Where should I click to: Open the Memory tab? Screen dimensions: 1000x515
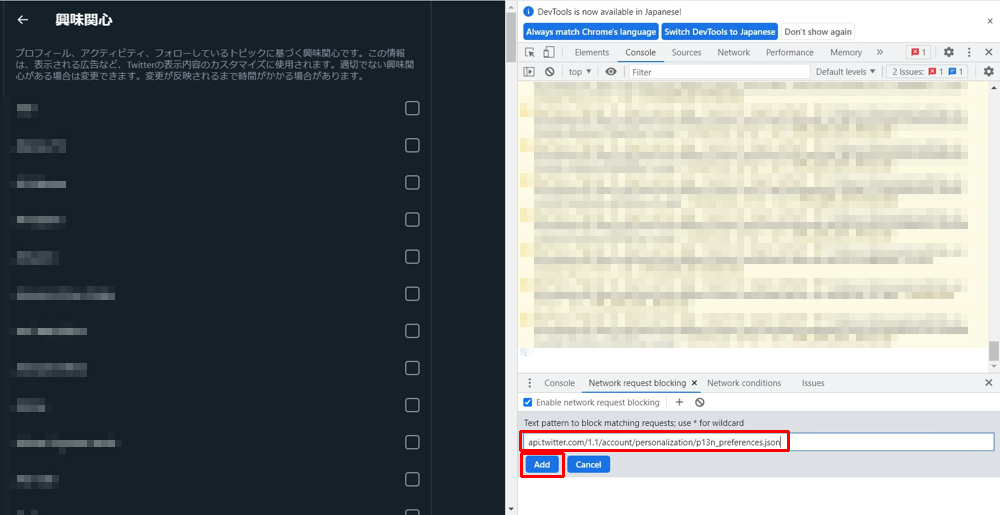846,52
